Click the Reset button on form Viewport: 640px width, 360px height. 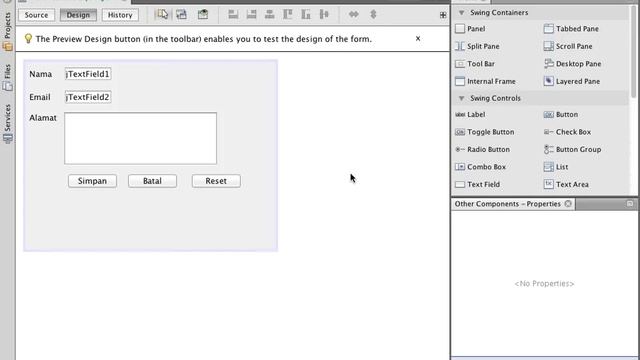216,181
